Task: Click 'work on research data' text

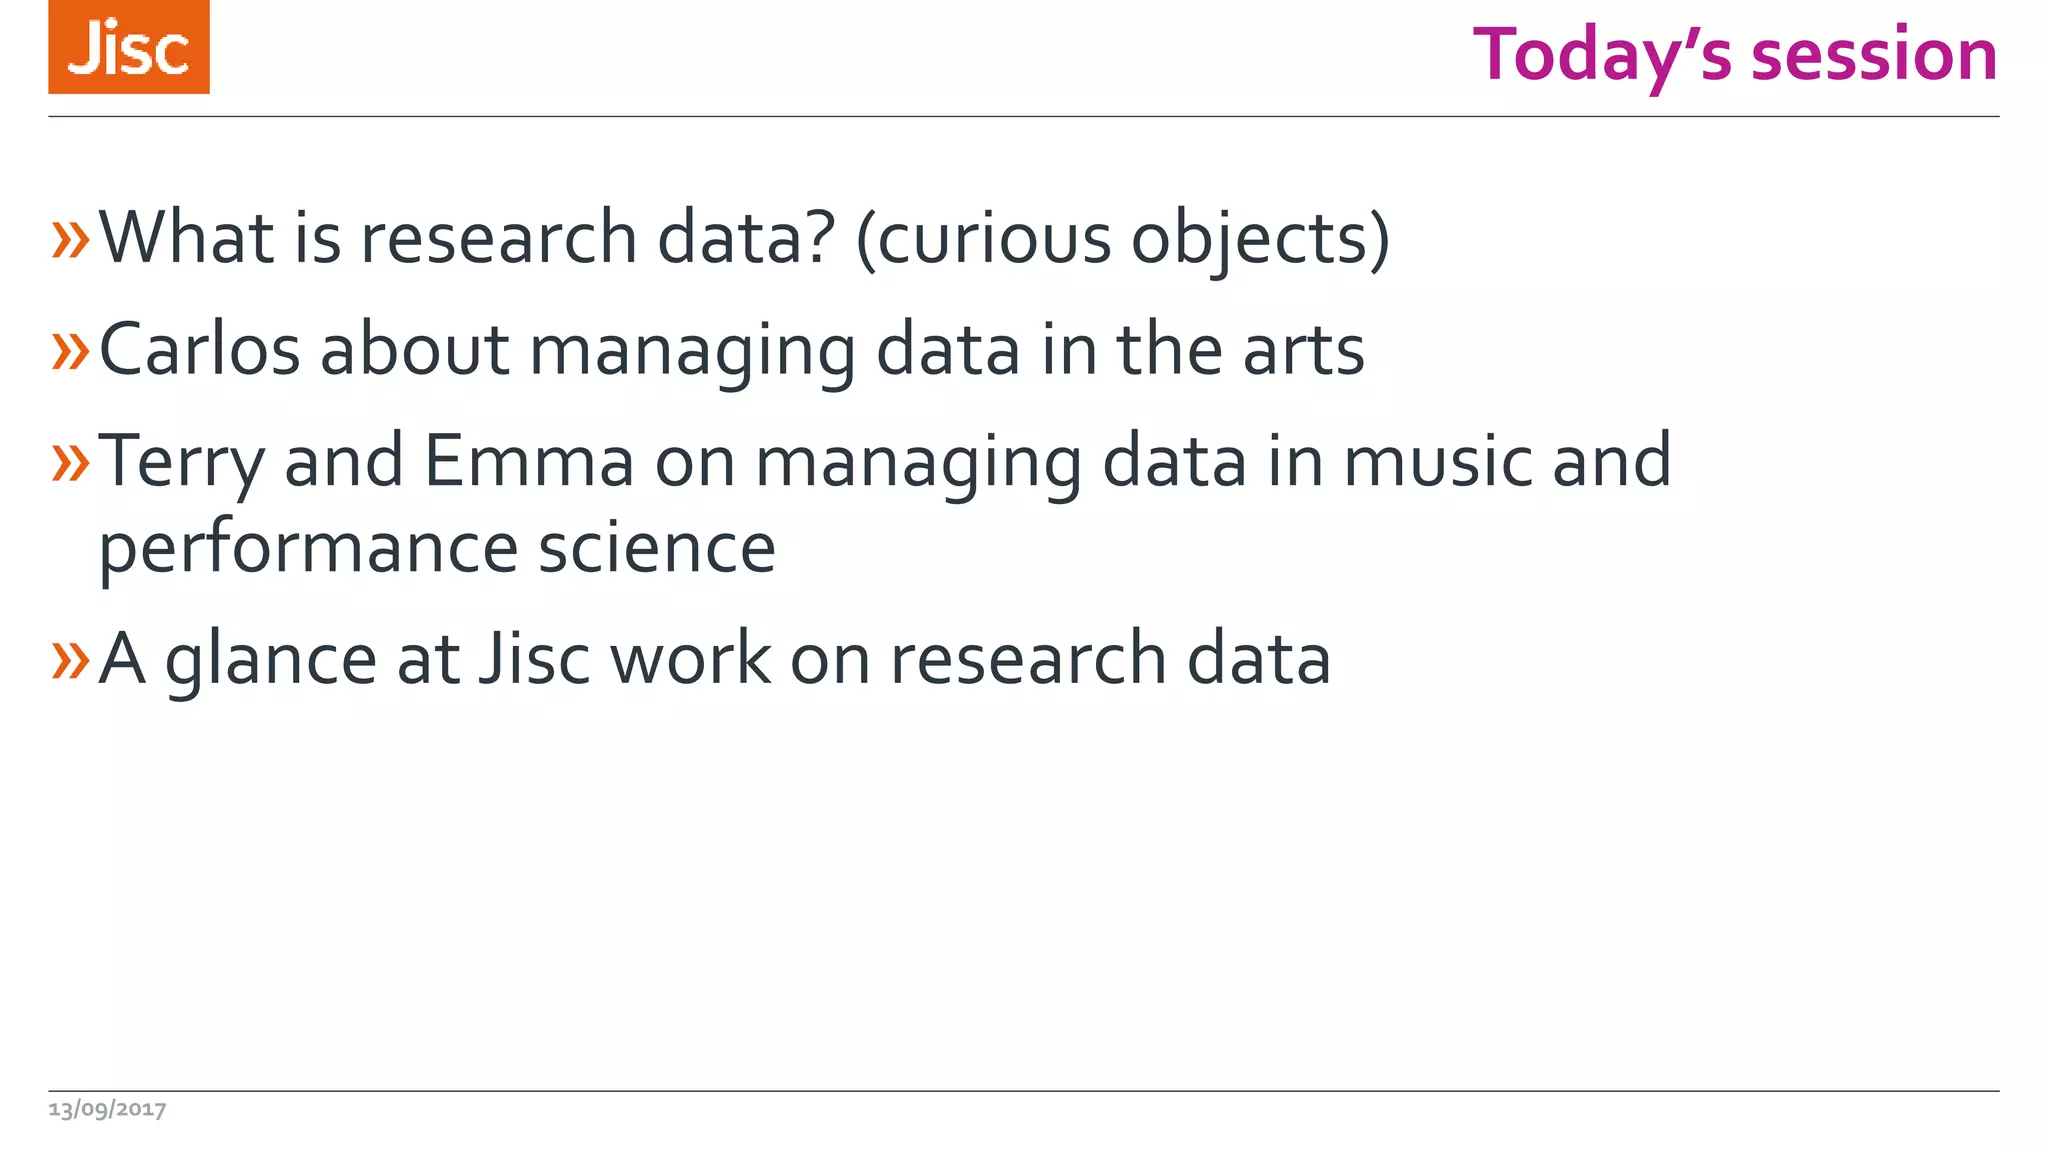Action: (x=970, y=659)
